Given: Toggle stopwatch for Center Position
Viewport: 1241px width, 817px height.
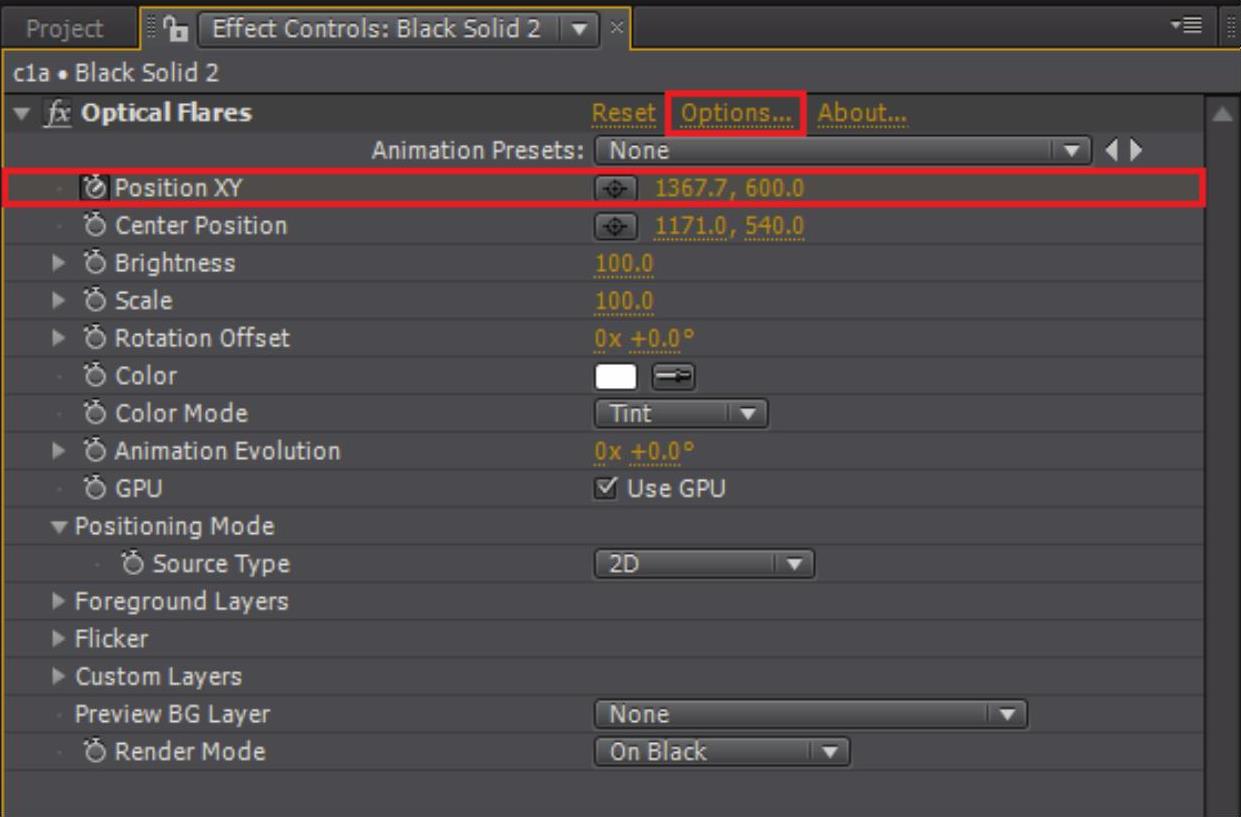Looking at the screenshot, I should (x=95, y=226).
